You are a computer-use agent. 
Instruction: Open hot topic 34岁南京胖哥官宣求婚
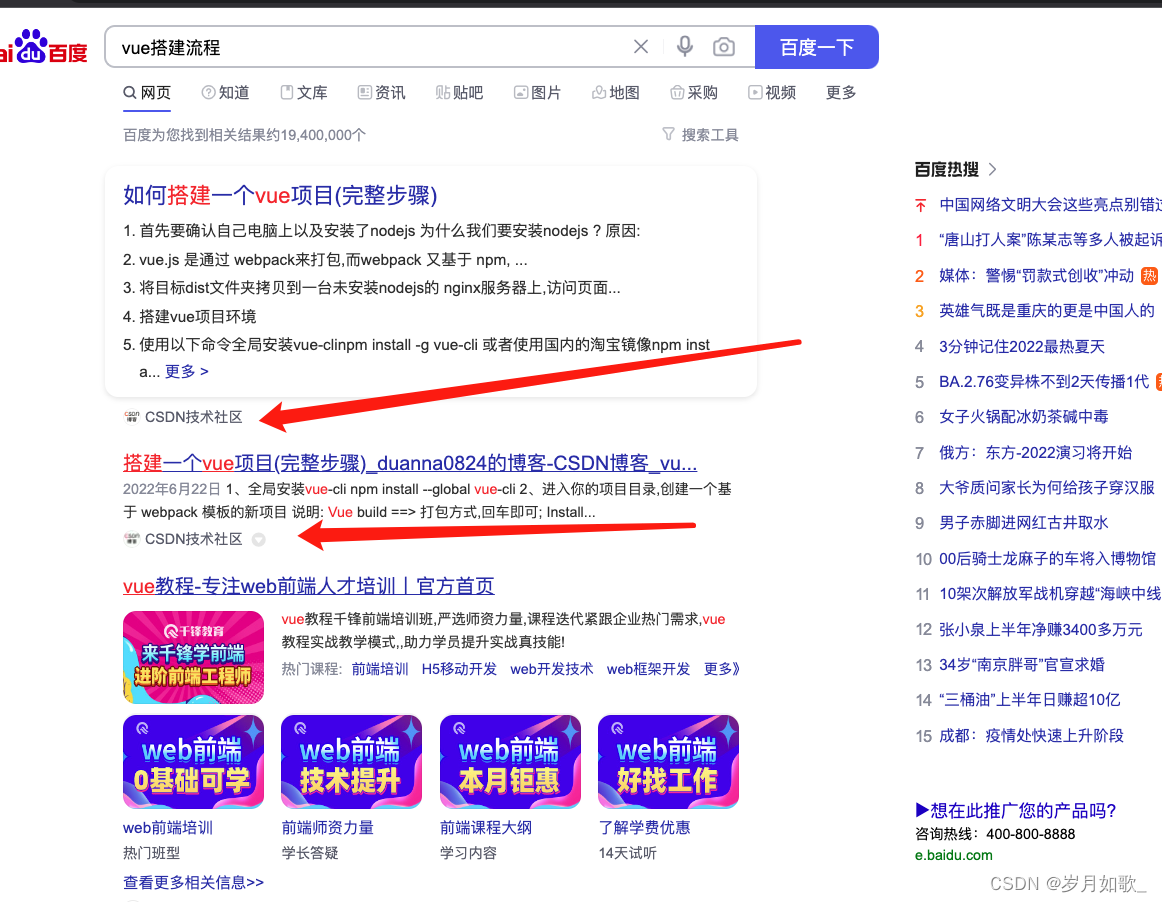pyautogui.click(x=1022, y=665)
